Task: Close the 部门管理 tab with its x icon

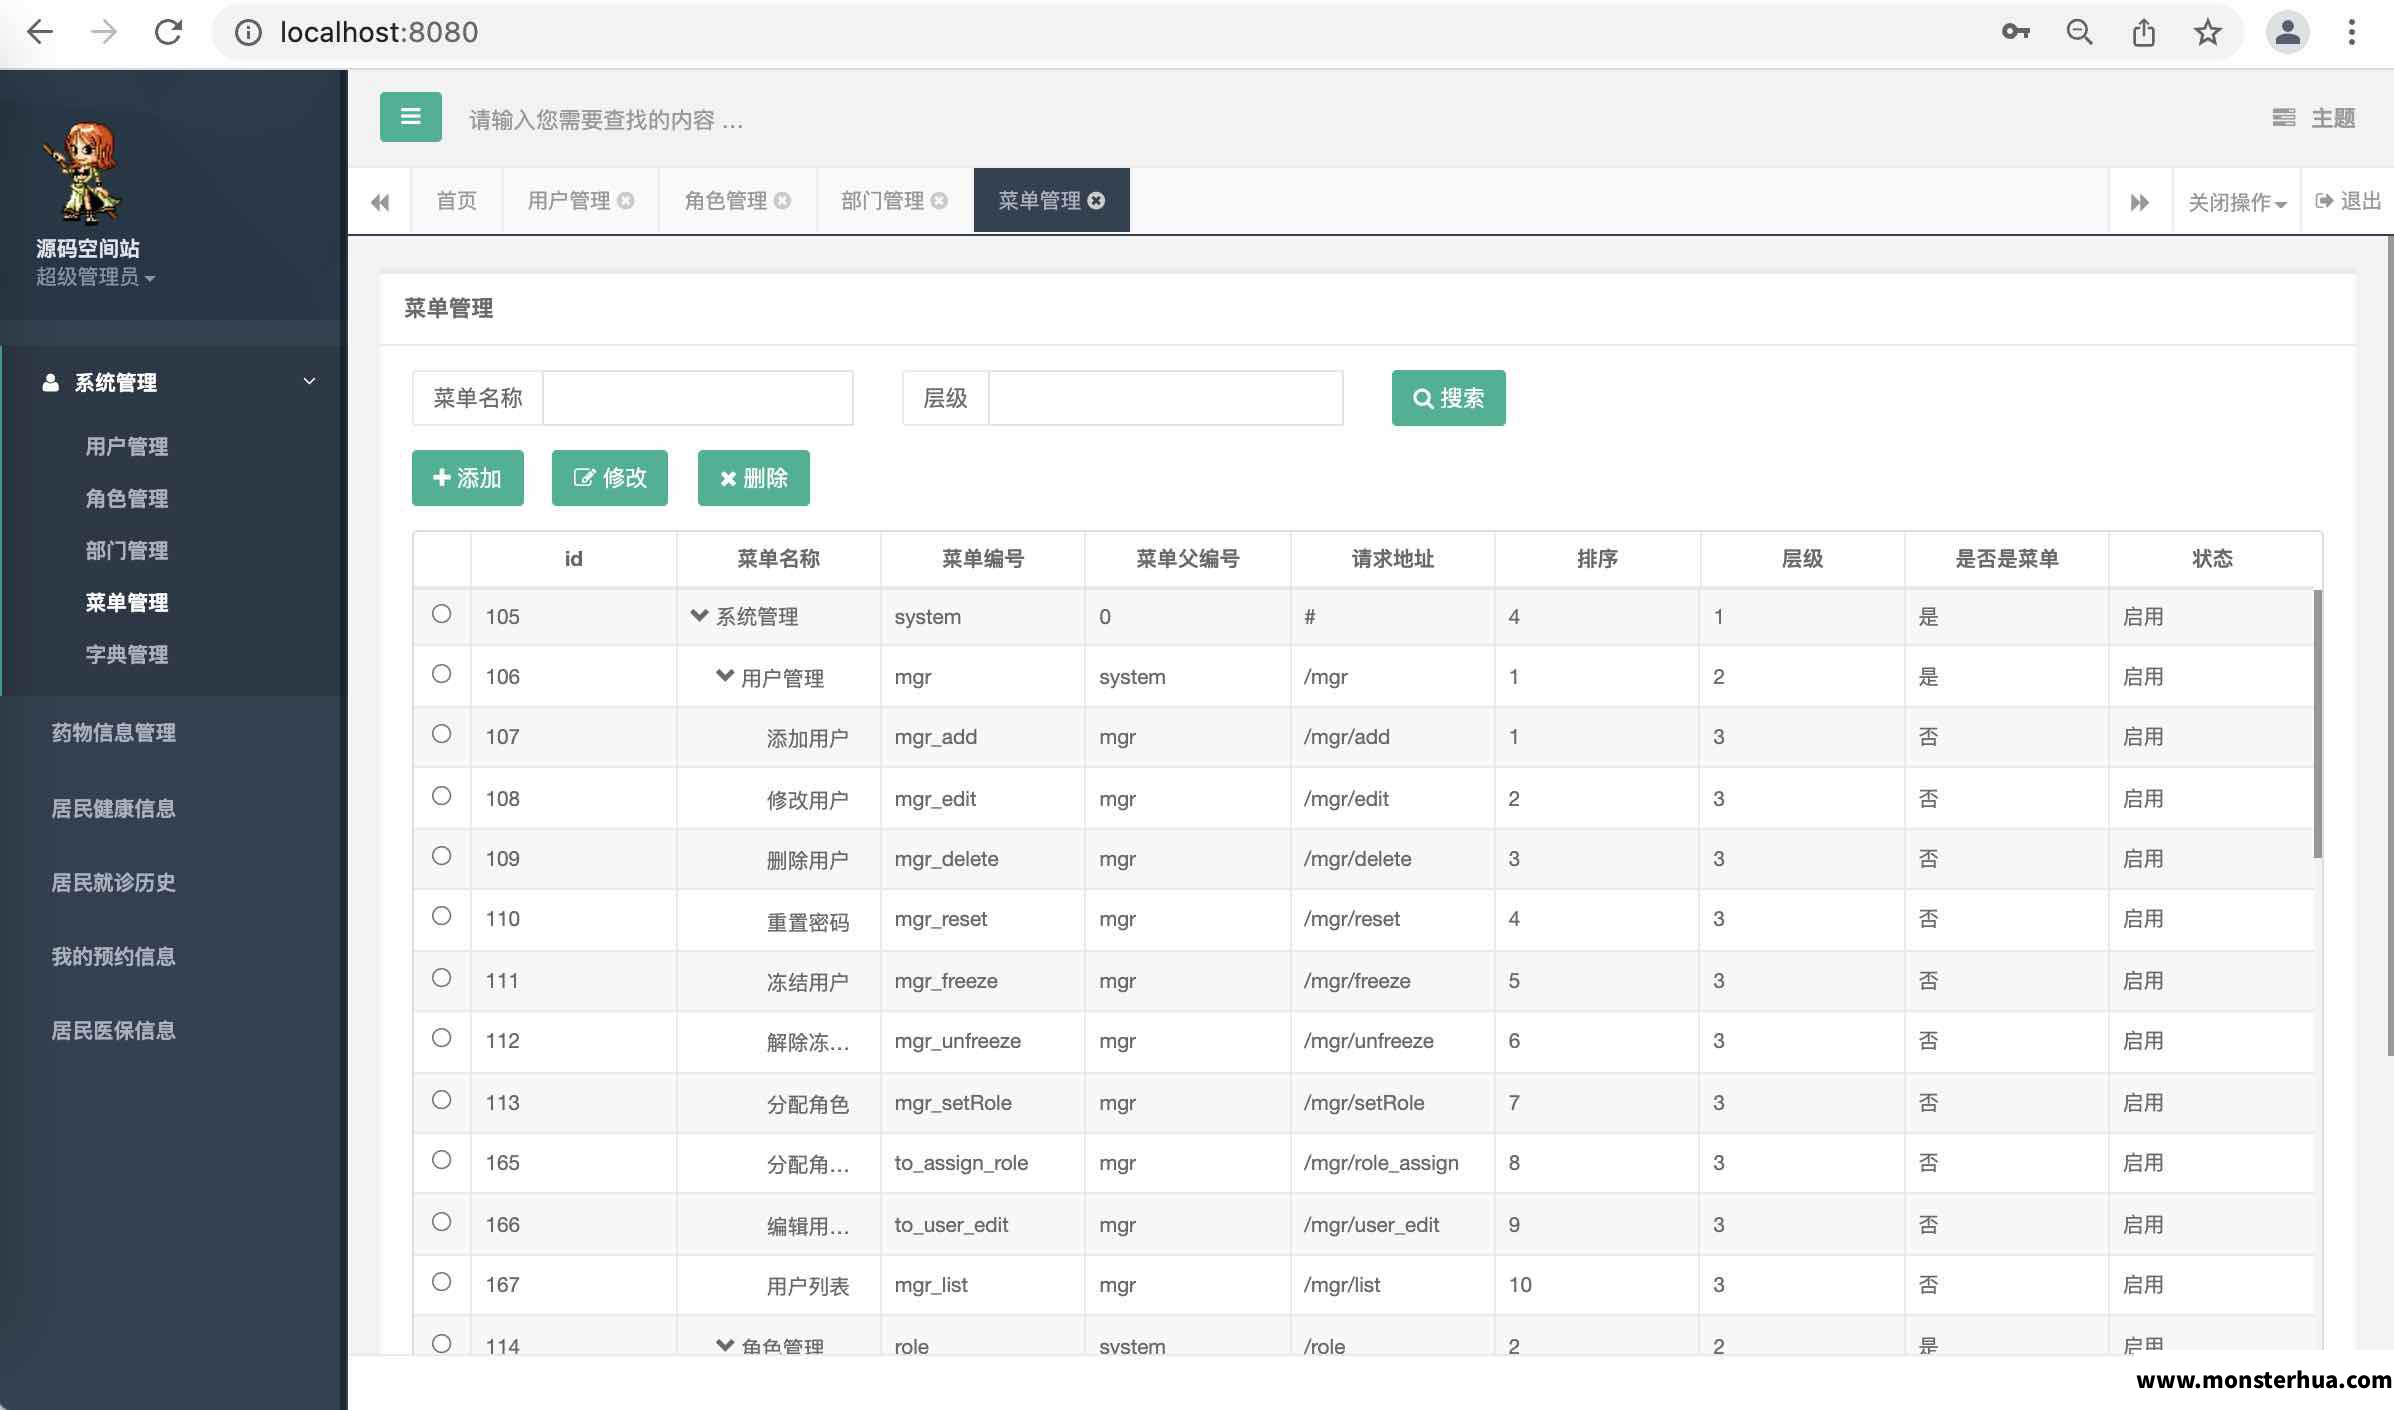Action: coord(940,200)
